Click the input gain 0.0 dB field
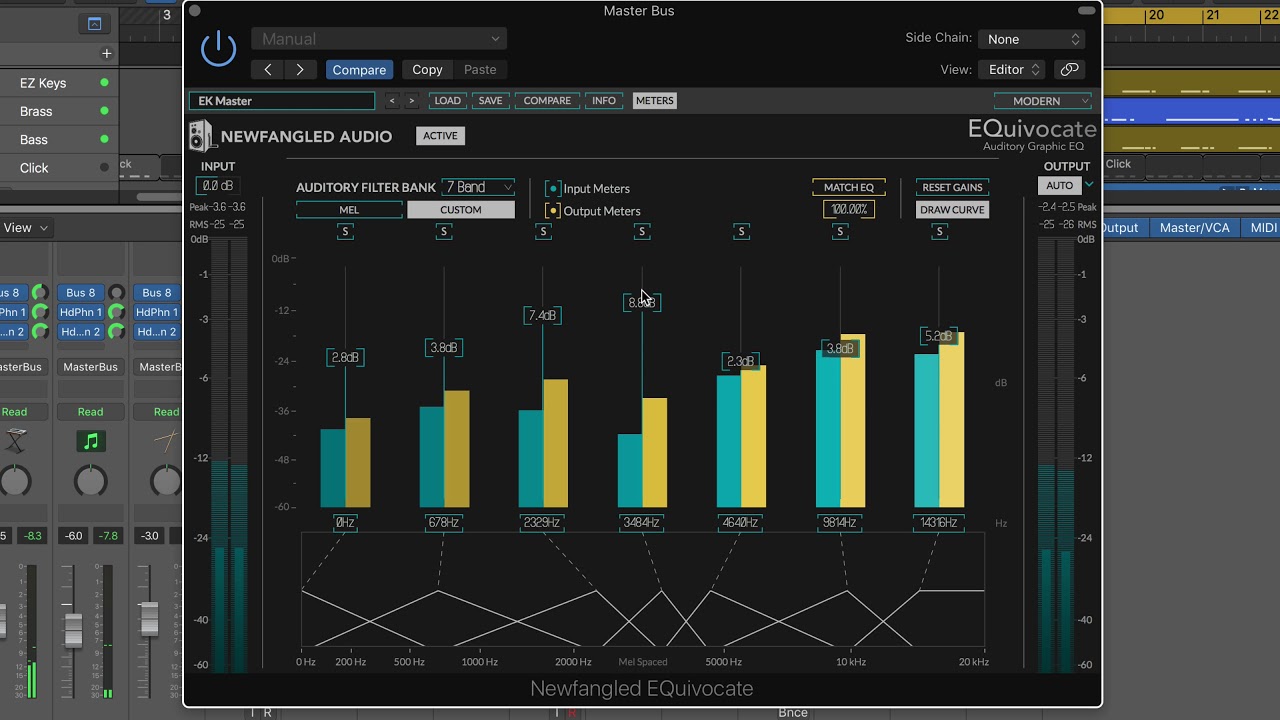 (217, 186)
